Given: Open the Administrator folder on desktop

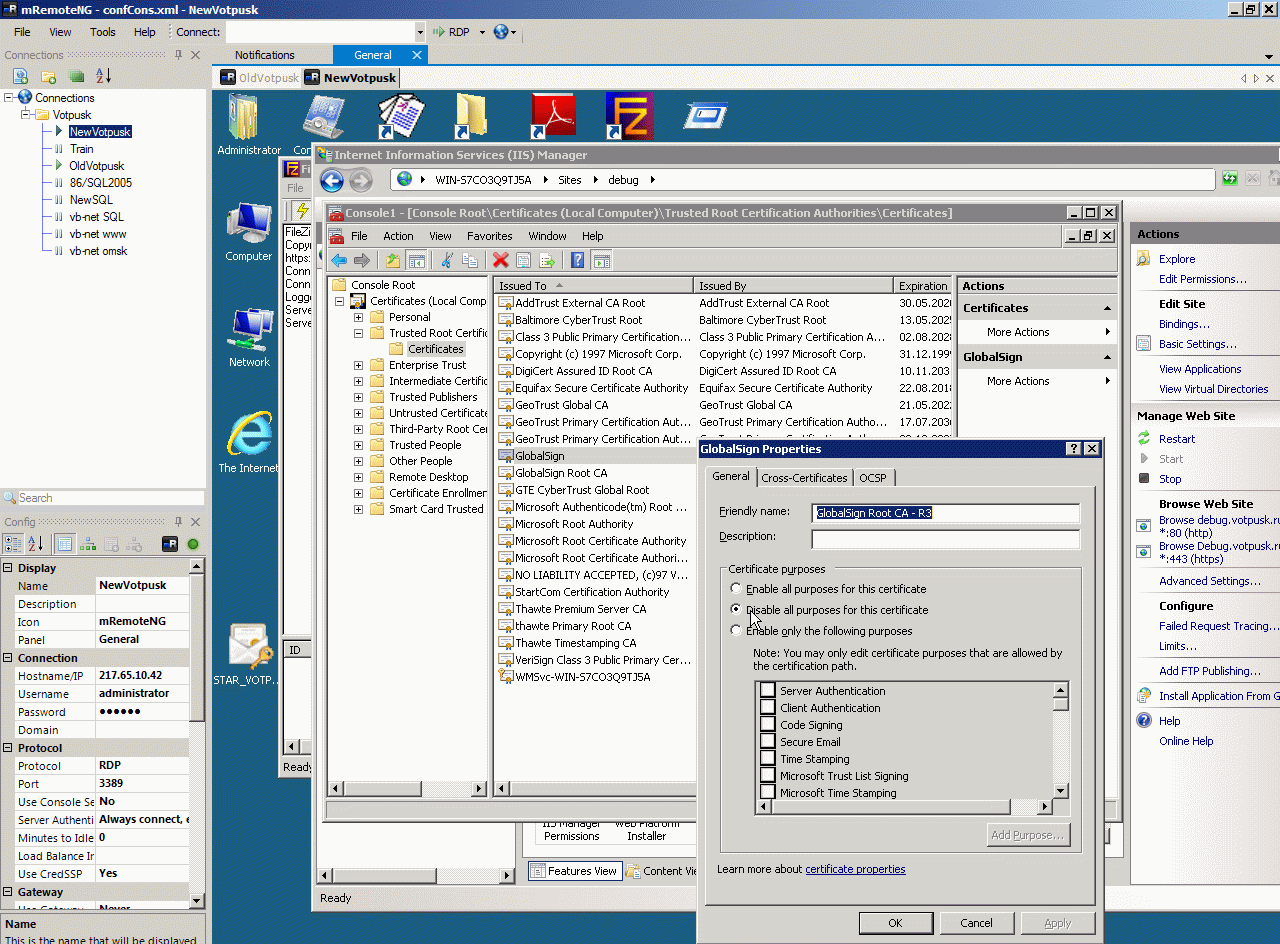Looking at the screenshot, I should tap(248, 125).
